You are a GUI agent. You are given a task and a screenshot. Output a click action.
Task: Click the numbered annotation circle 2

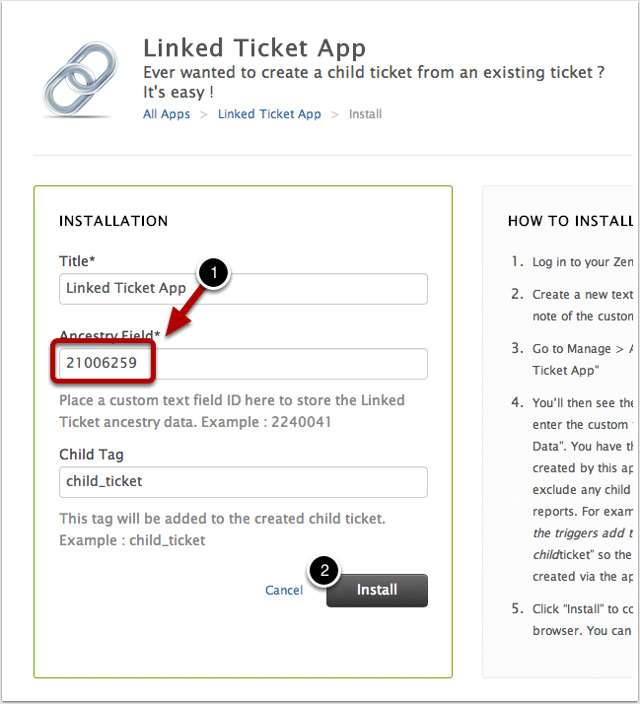(324, 571)
